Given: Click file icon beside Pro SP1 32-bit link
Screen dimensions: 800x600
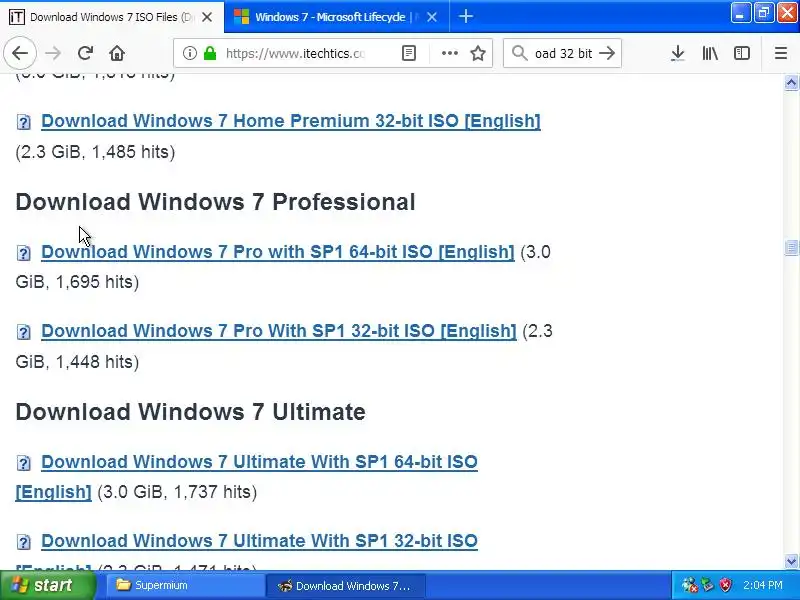Looking at the screenshot, I should click(x=23, y=332).
